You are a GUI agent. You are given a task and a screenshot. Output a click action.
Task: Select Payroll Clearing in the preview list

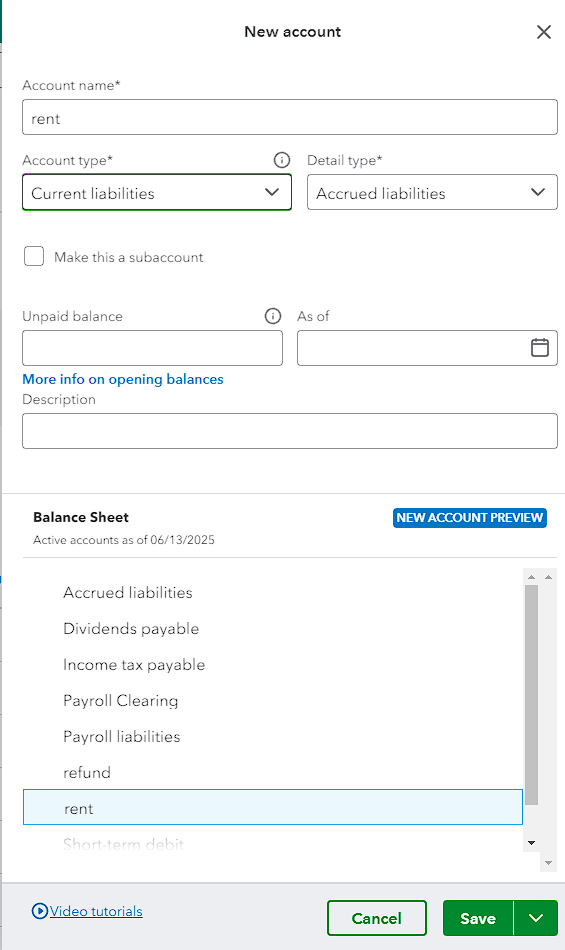click(x=121, y=701)
